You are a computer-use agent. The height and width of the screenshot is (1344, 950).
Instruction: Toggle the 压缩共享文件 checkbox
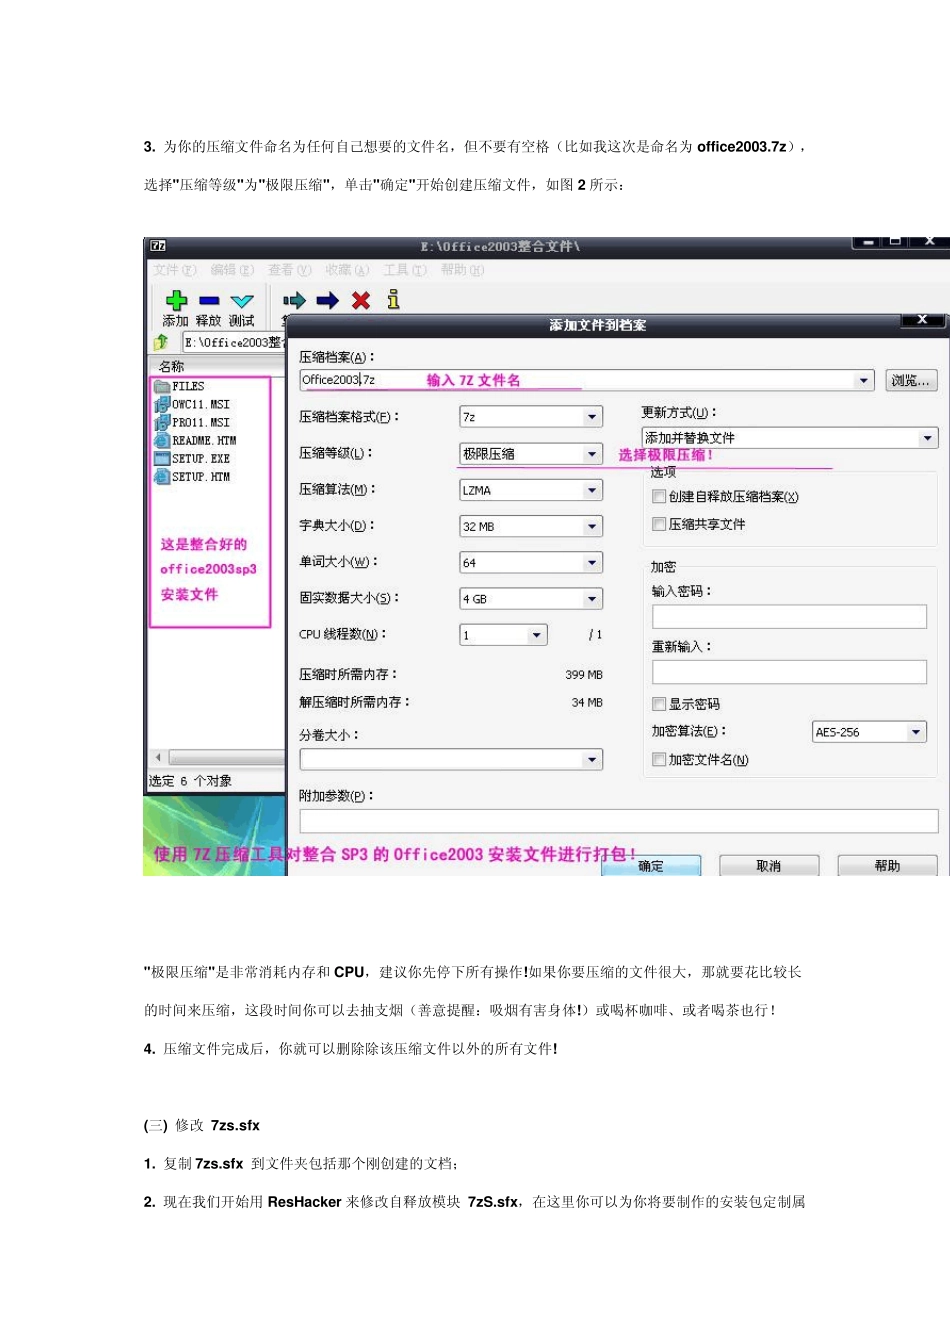[x=659, y=524]
